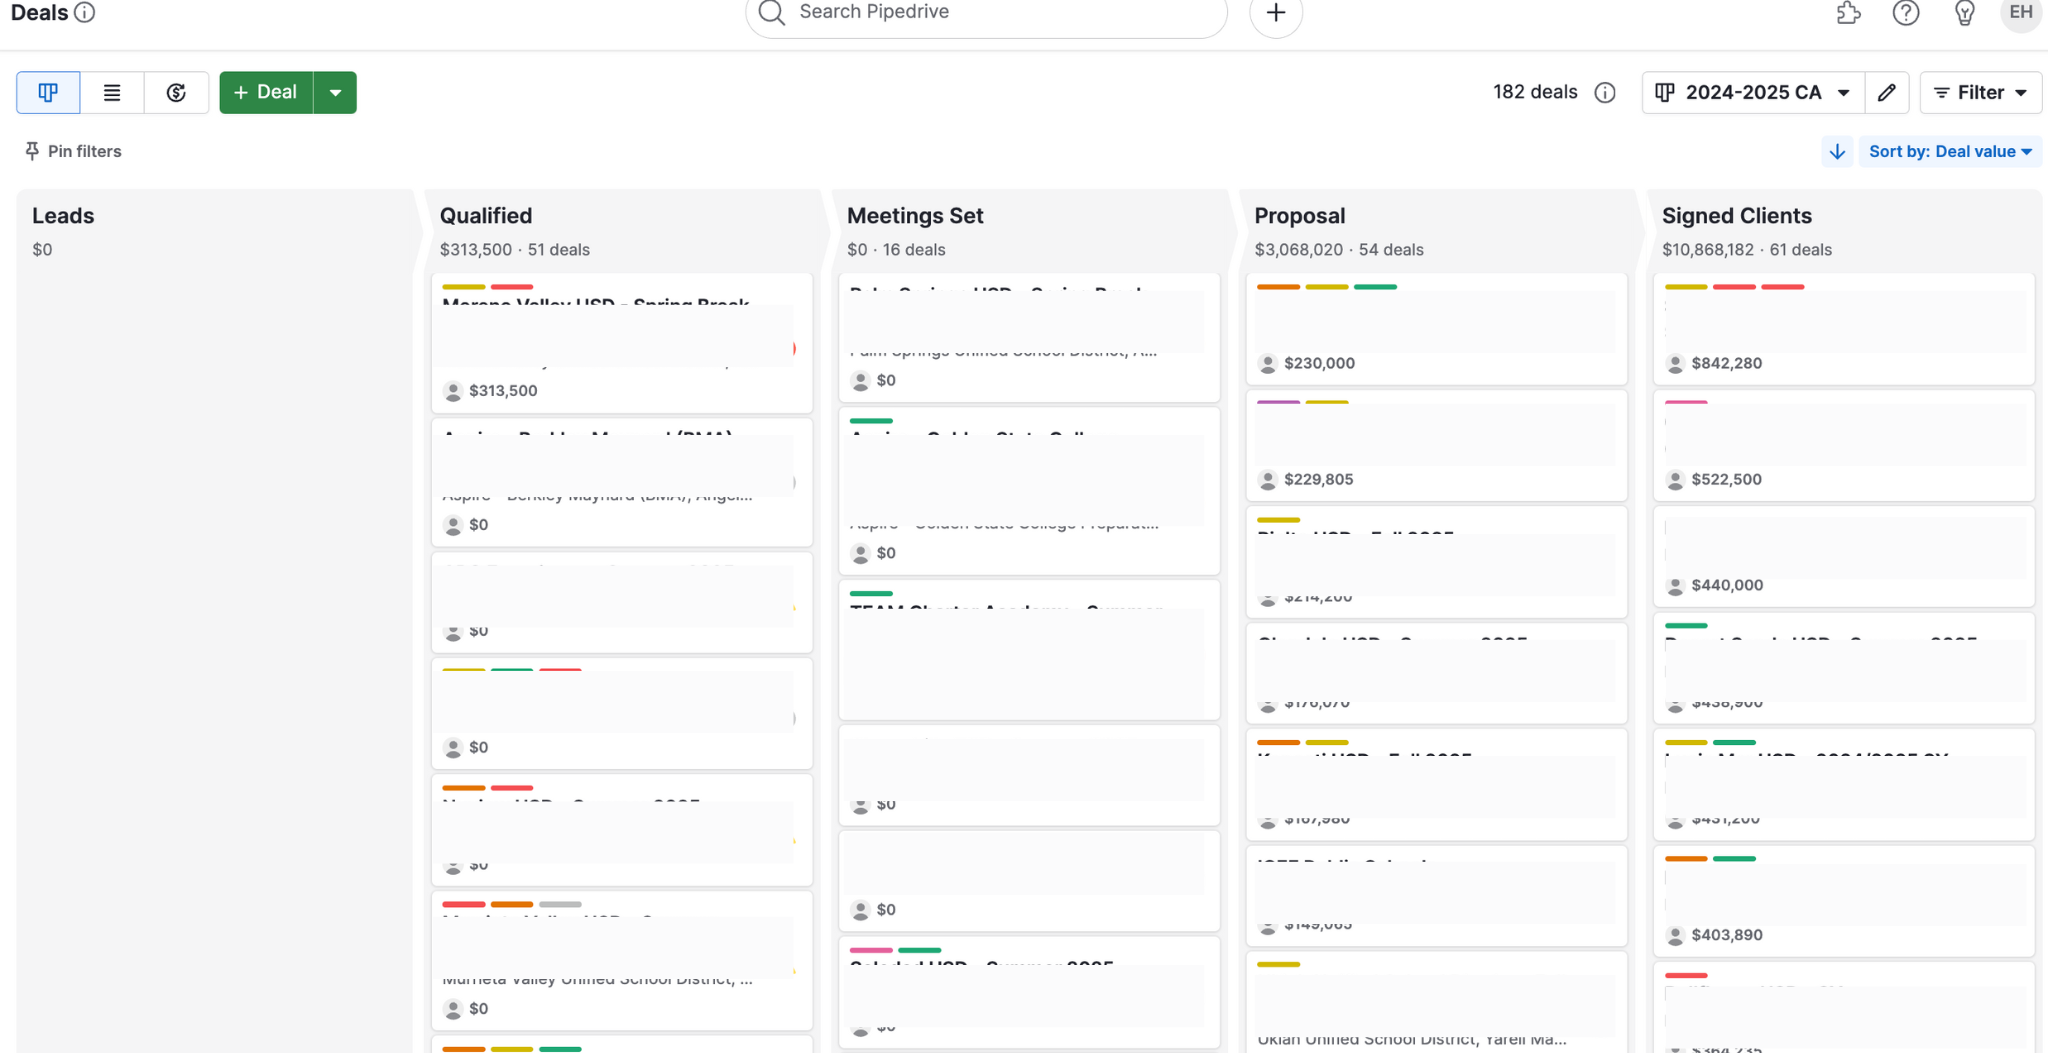Select the Leads stage header
The image size is (2048, 1053).
tap(63, 216)
